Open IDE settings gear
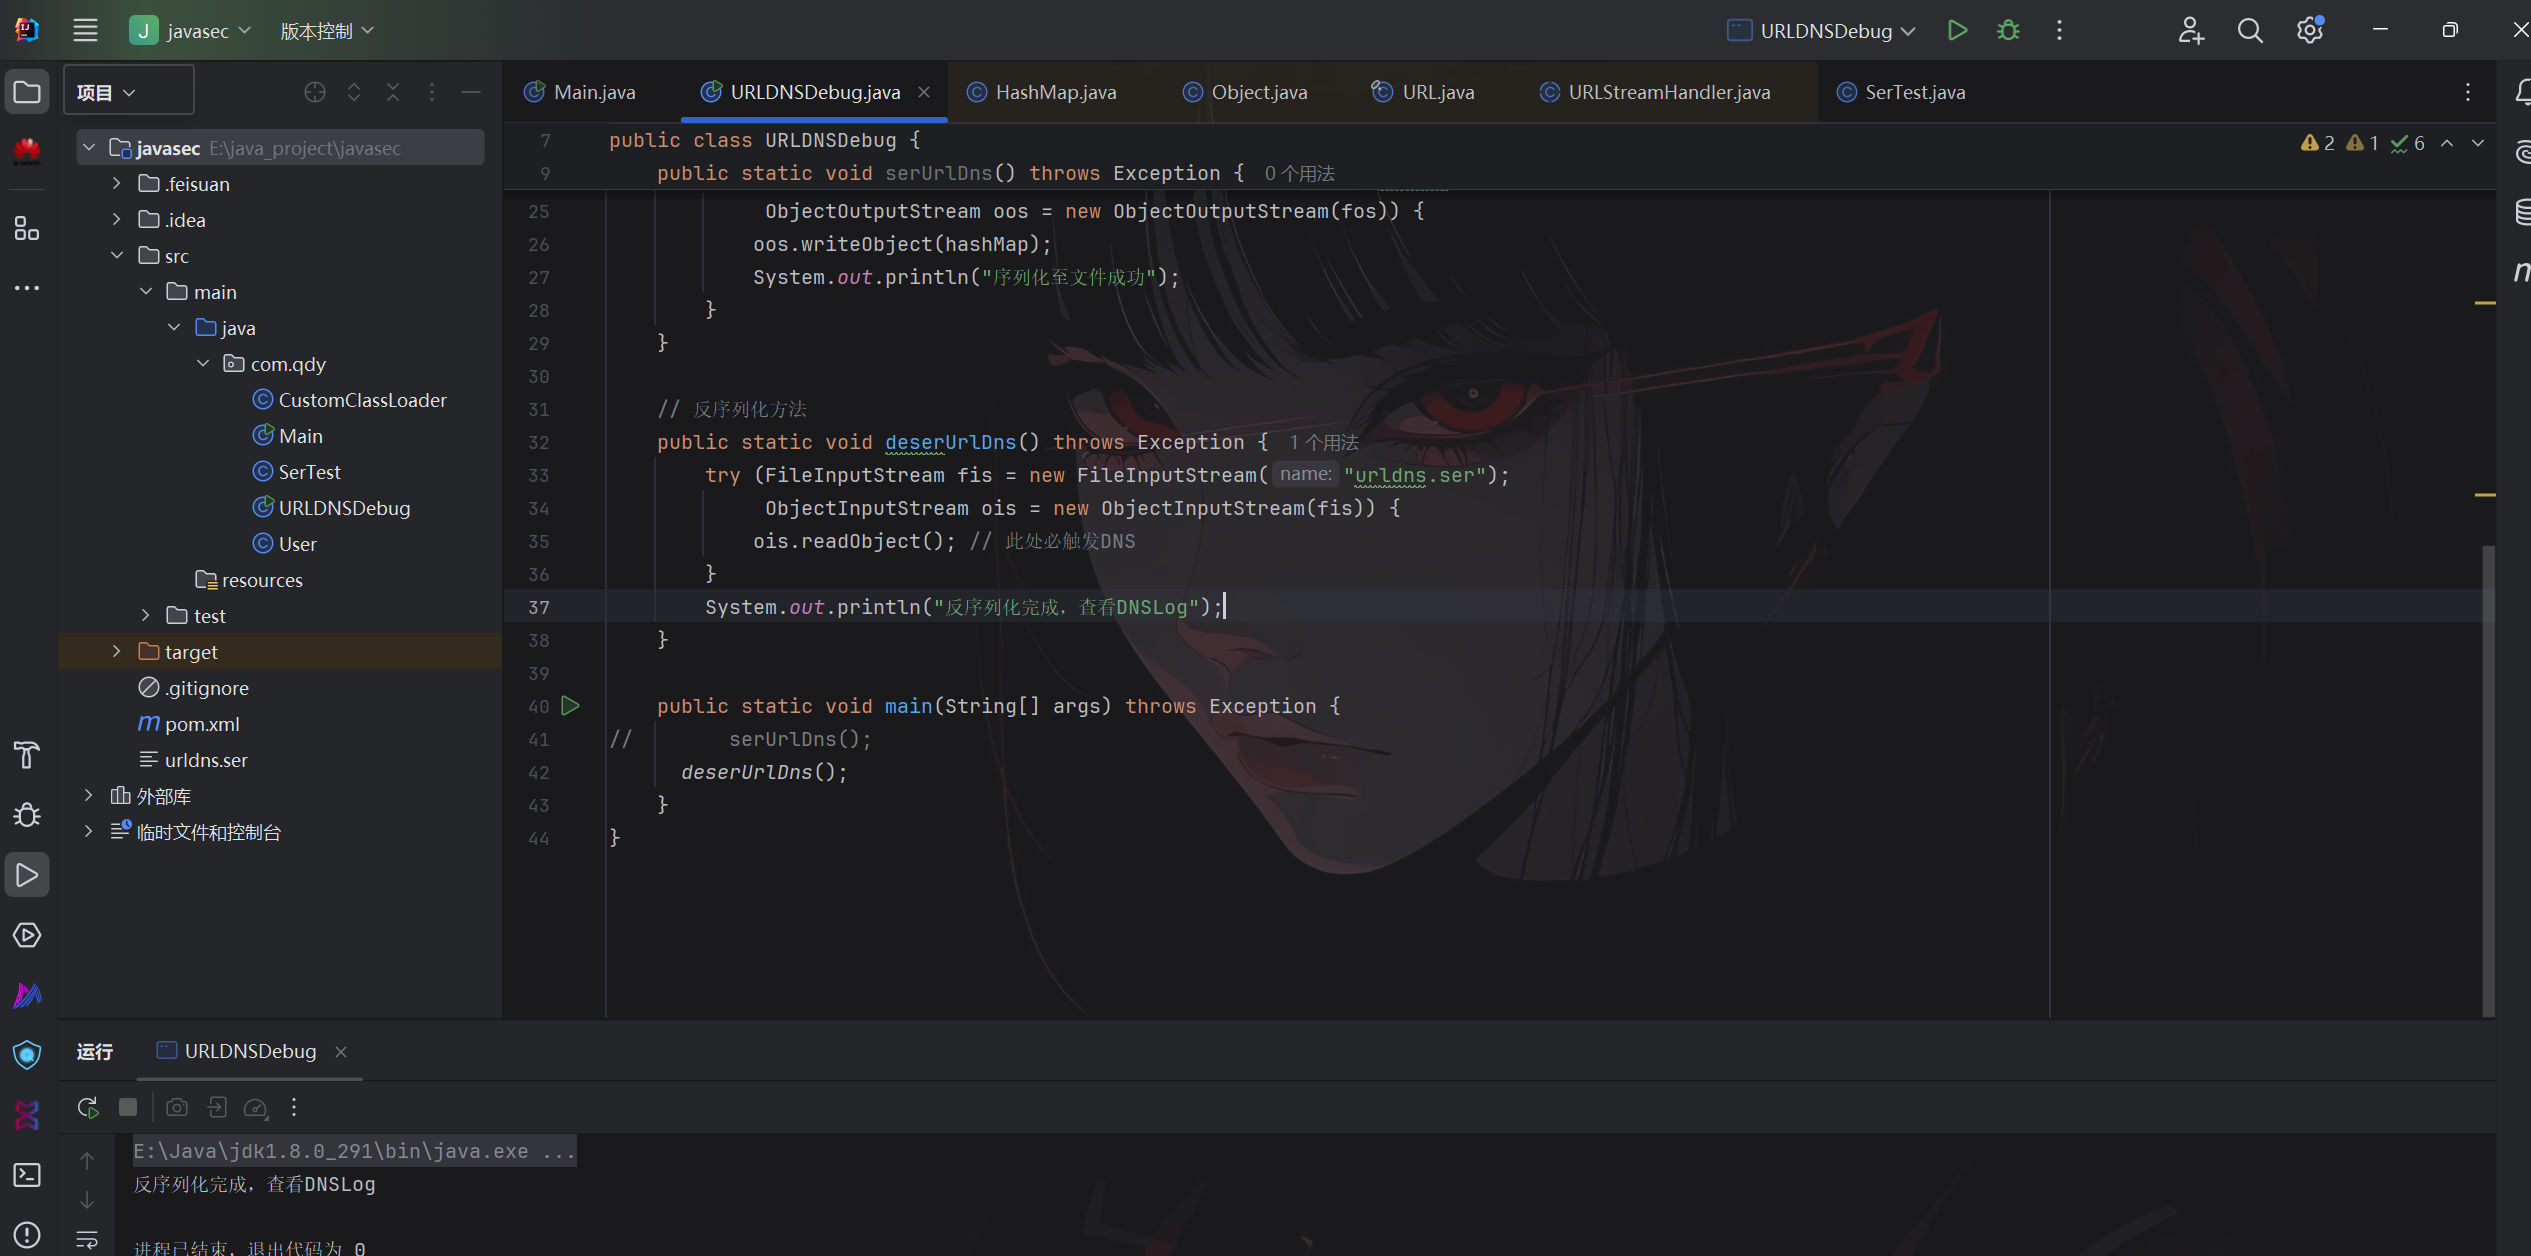 click(x=2309, y=30)
